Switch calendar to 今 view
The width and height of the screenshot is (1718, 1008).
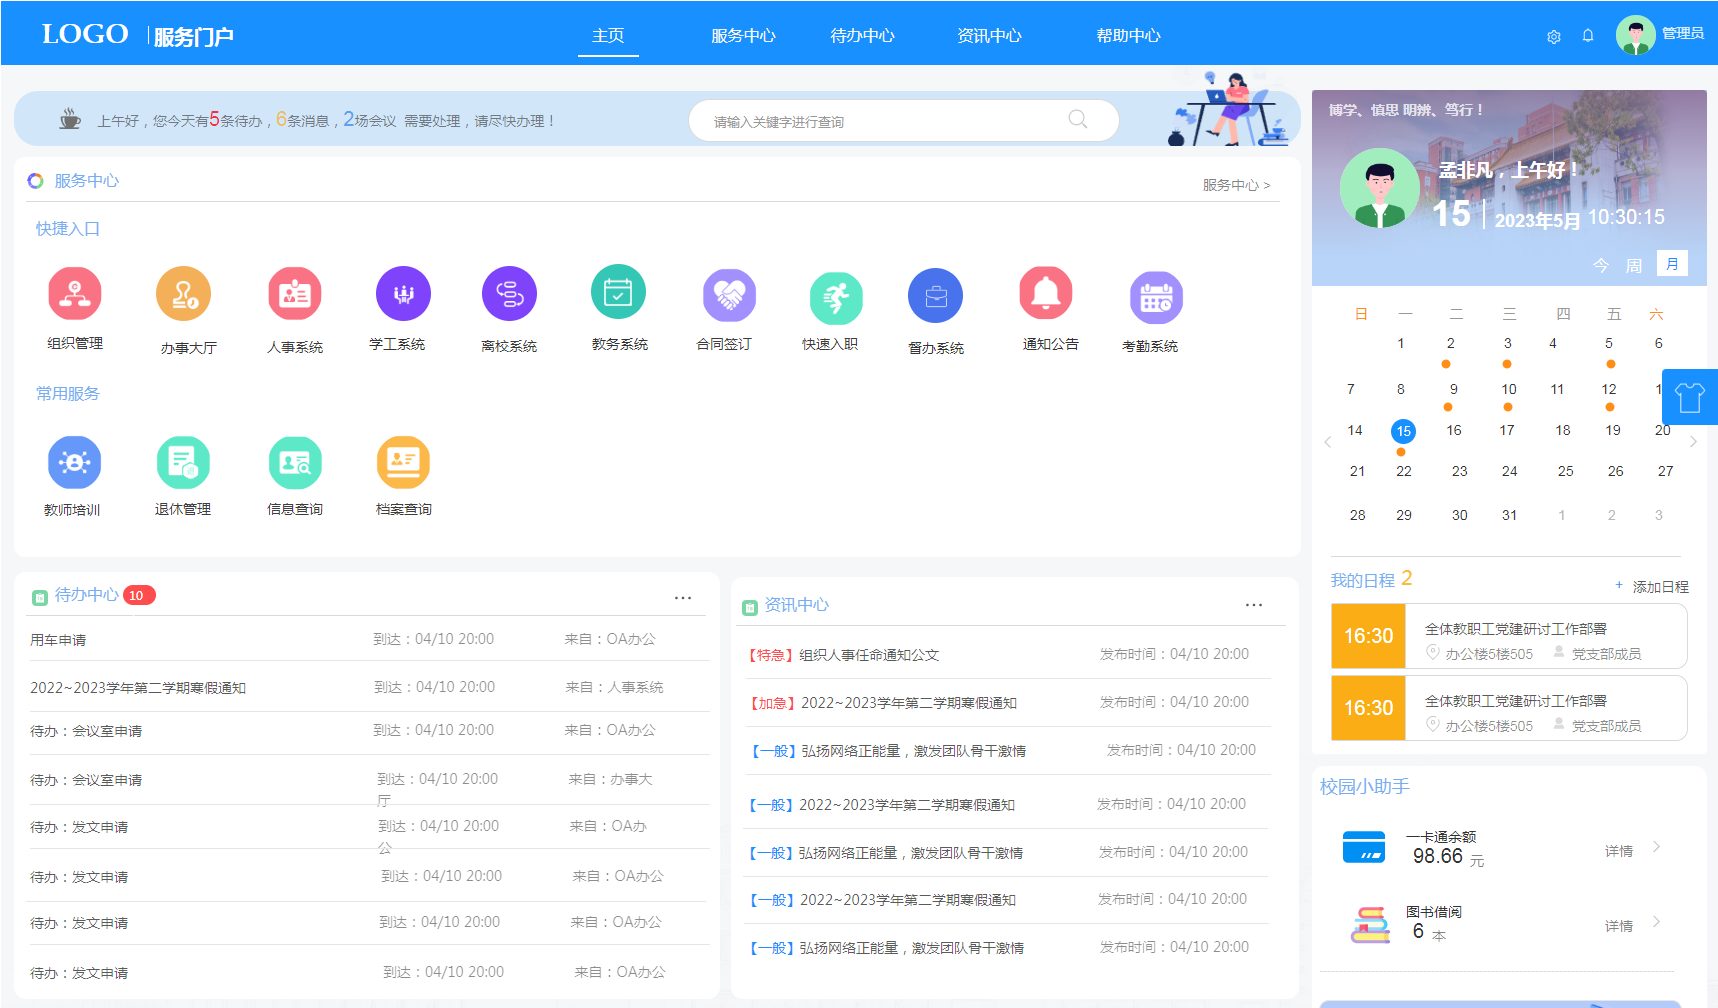(1601, 265)
